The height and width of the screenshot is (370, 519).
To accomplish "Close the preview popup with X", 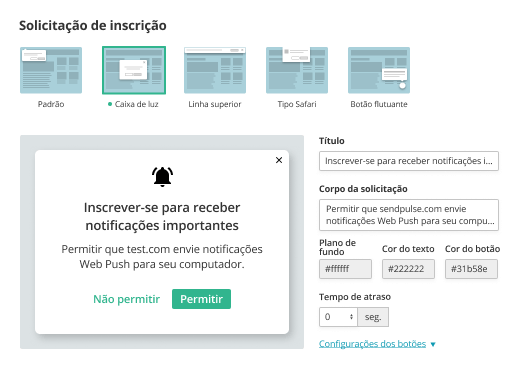I will pos(279,160).
